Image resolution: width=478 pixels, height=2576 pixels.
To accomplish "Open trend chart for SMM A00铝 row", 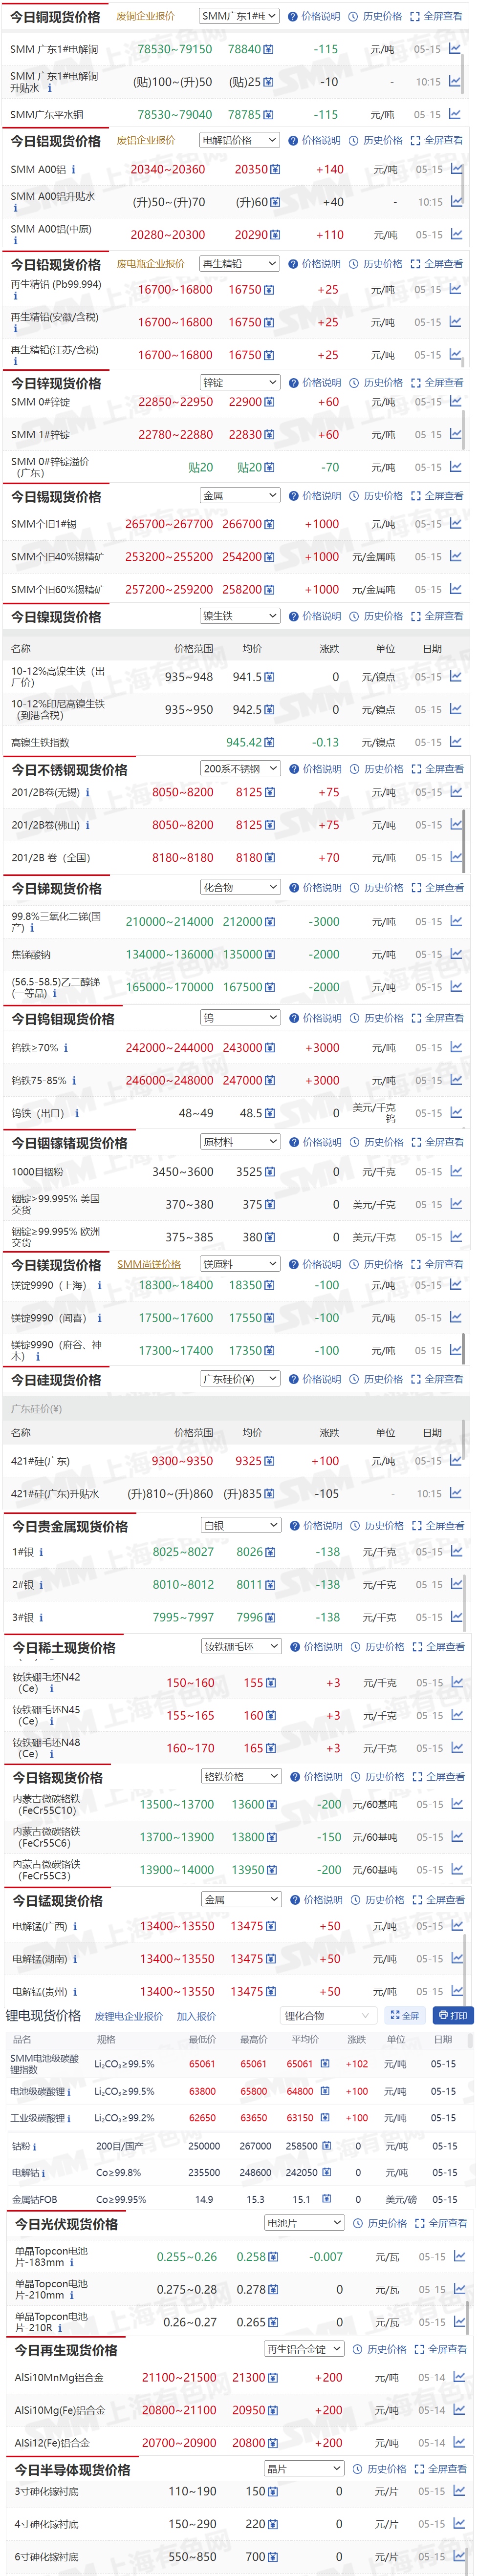I will 456,169.
